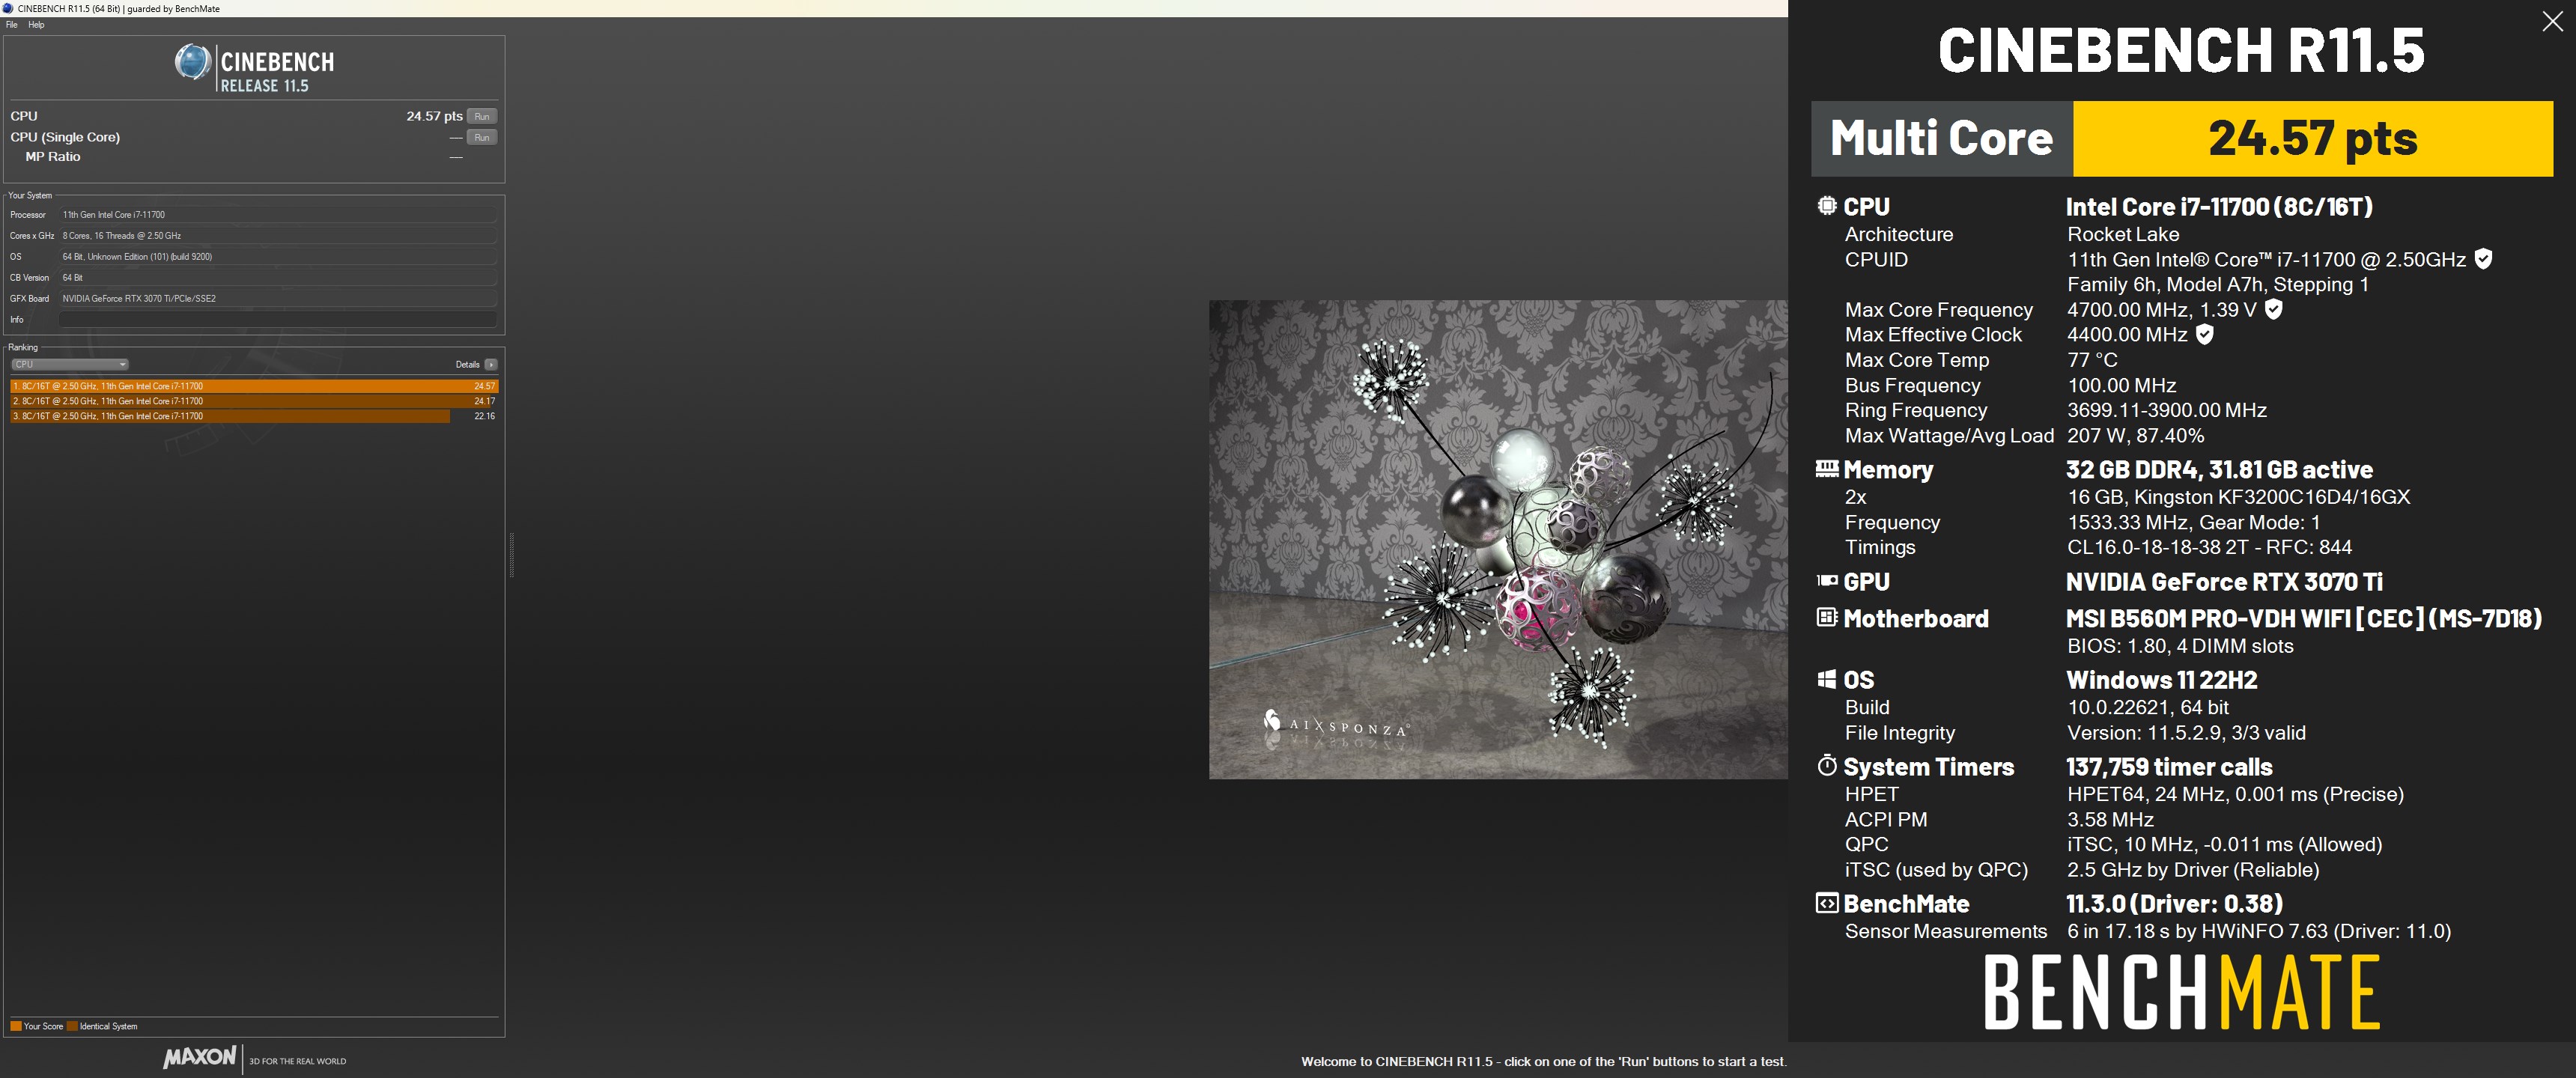2576x1078 pixels.
Task: Click the NVIDIA GeForce RTX 3070 Ti heading
Action: [2224, 581]
